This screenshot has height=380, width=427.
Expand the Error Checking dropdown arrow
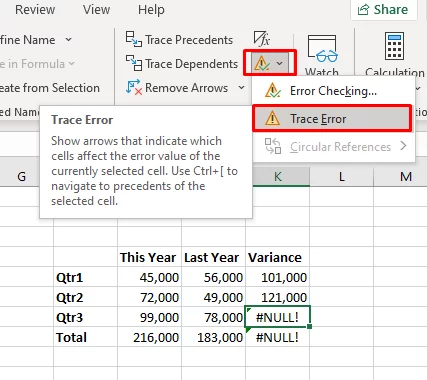click(x=280, y=63)
